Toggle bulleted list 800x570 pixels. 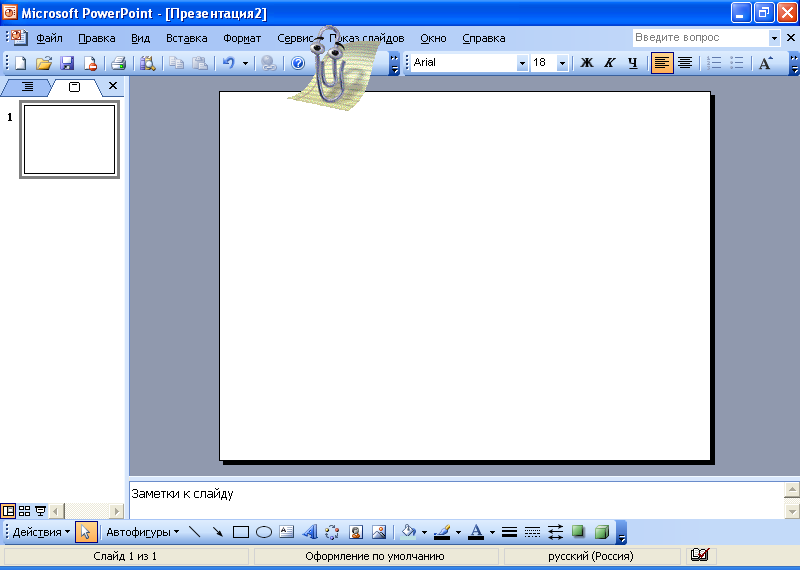[x=737, y=63]
